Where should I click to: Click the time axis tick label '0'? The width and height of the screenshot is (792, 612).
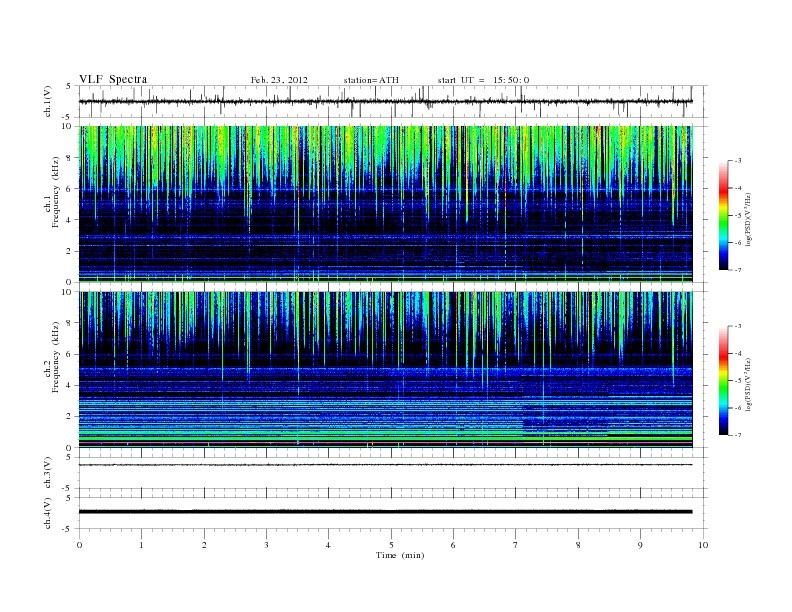[79, 545]
